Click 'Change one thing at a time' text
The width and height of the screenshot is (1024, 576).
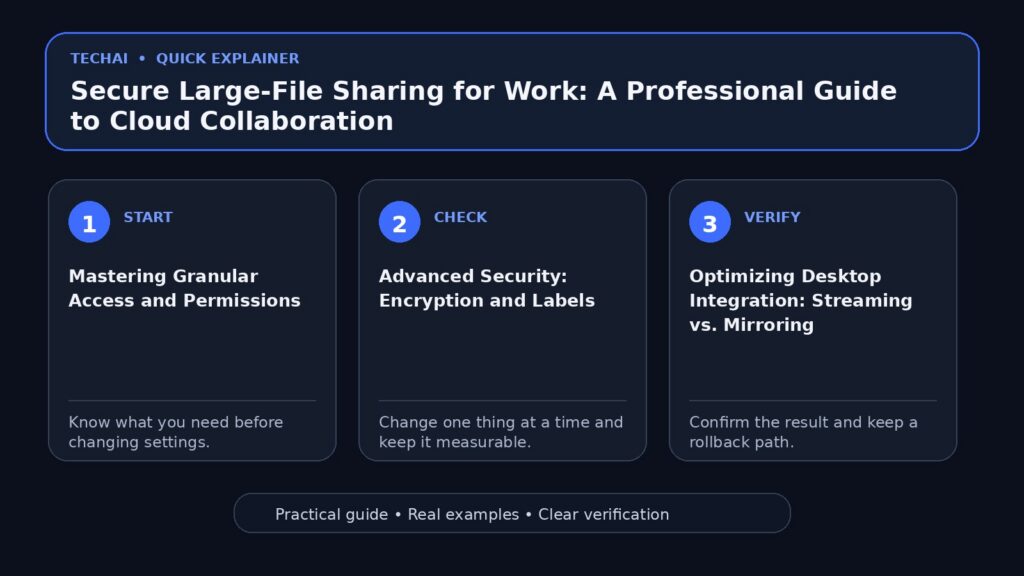point(501,432)
